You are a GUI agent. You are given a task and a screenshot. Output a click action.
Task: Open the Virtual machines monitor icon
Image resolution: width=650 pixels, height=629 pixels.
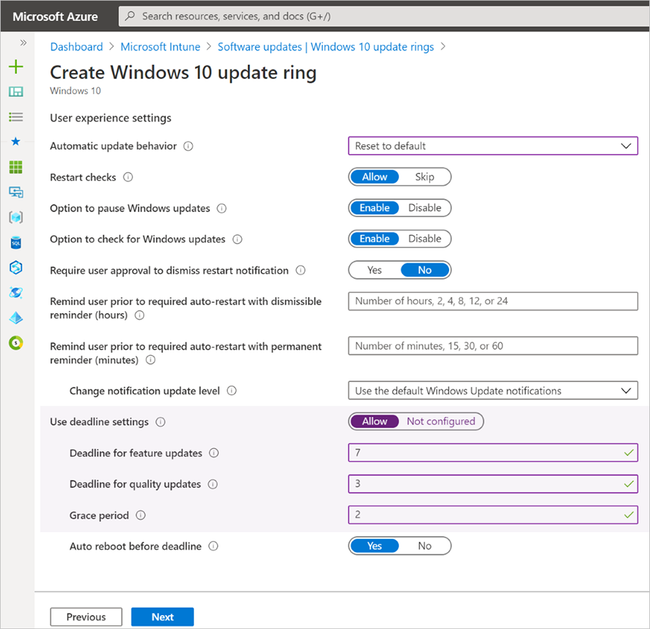(x=16, y=192)
